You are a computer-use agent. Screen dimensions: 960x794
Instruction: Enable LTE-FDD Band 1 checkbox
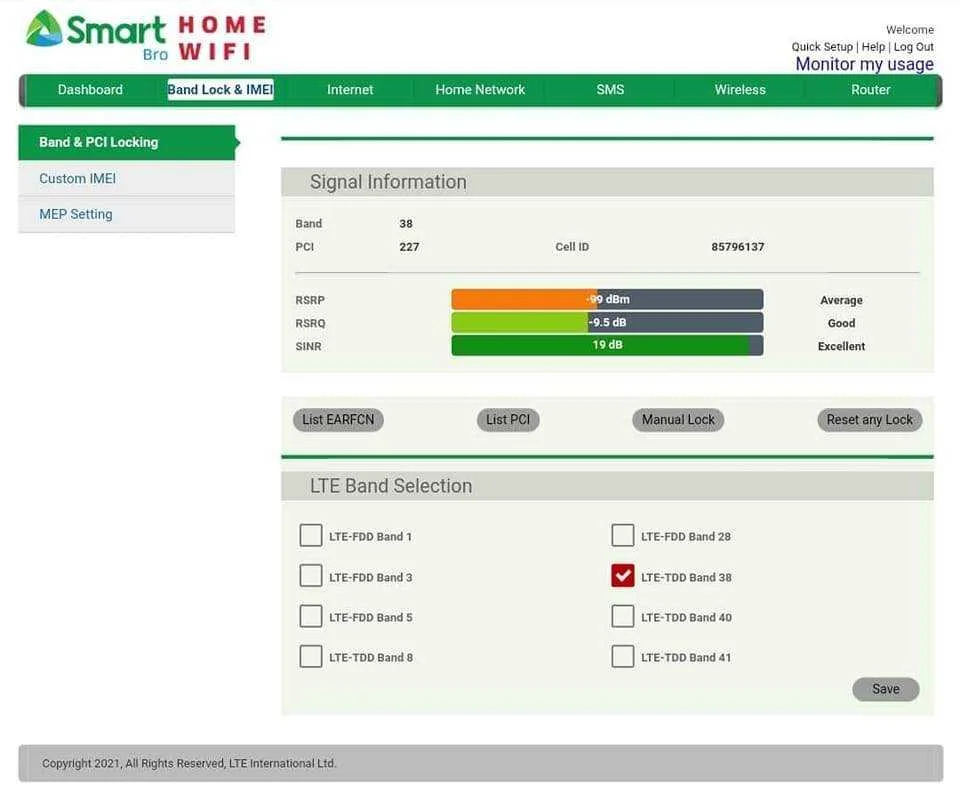pyautogui.click(x=311, y=535)
